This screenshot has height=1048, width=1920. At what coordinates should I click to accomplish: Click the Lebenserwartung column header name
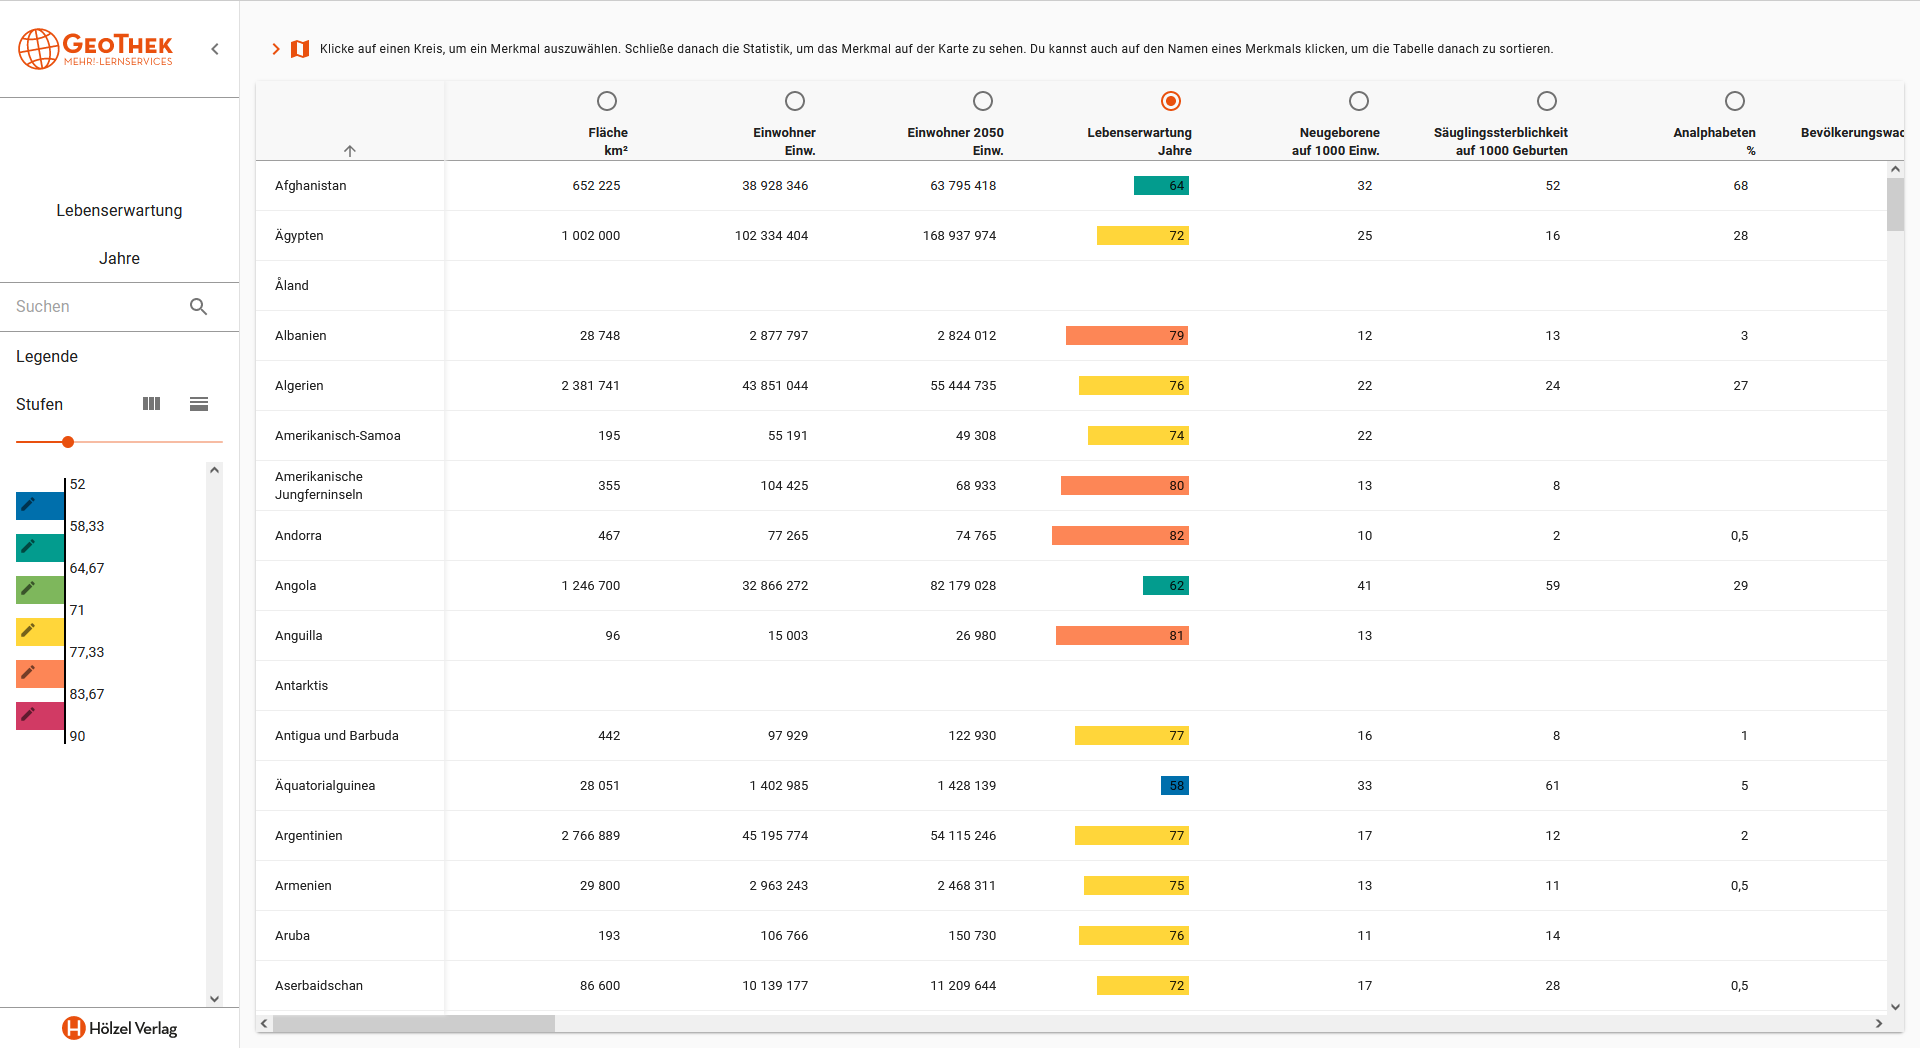click(1139, 133)
